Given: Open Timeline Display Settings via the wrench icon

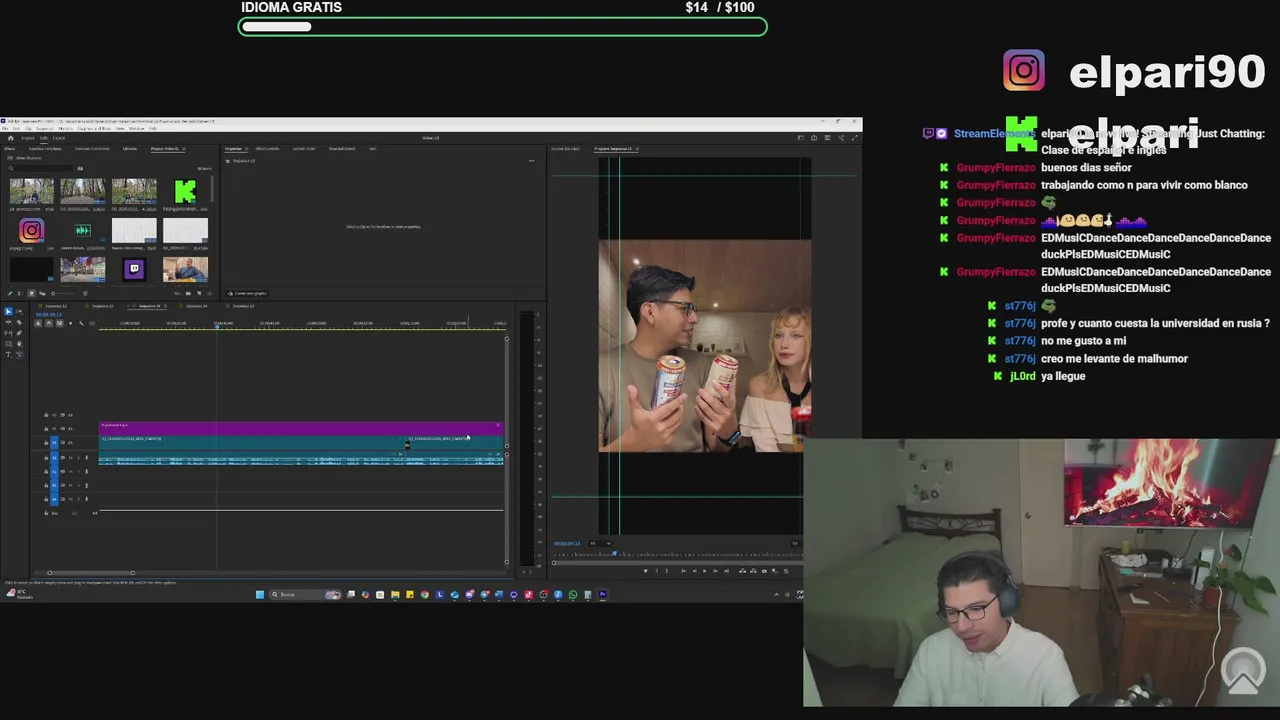Looking at the screenshot, I should coord(81,323).
